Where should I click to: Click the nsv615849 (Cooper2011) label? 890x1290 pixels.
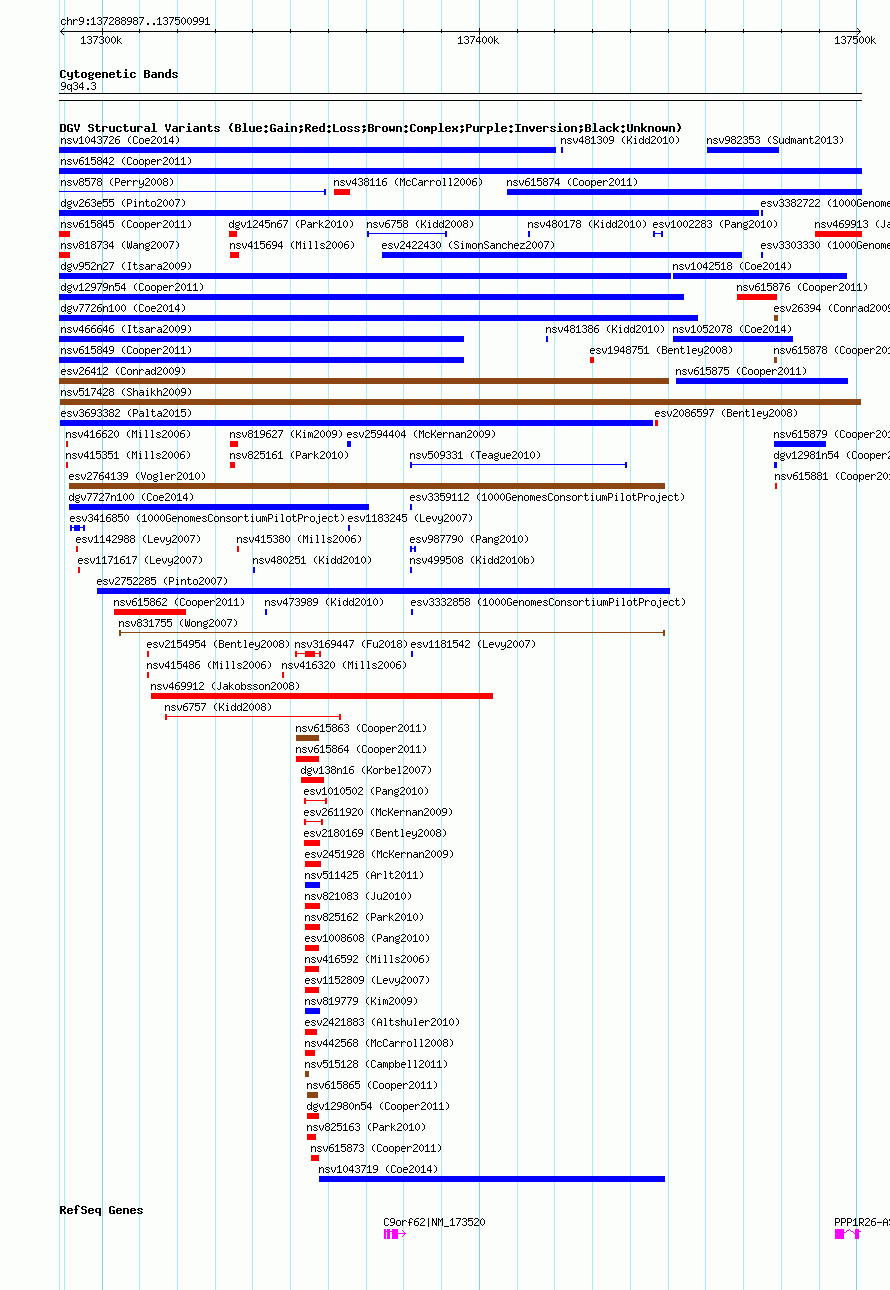tap(125, 350)
